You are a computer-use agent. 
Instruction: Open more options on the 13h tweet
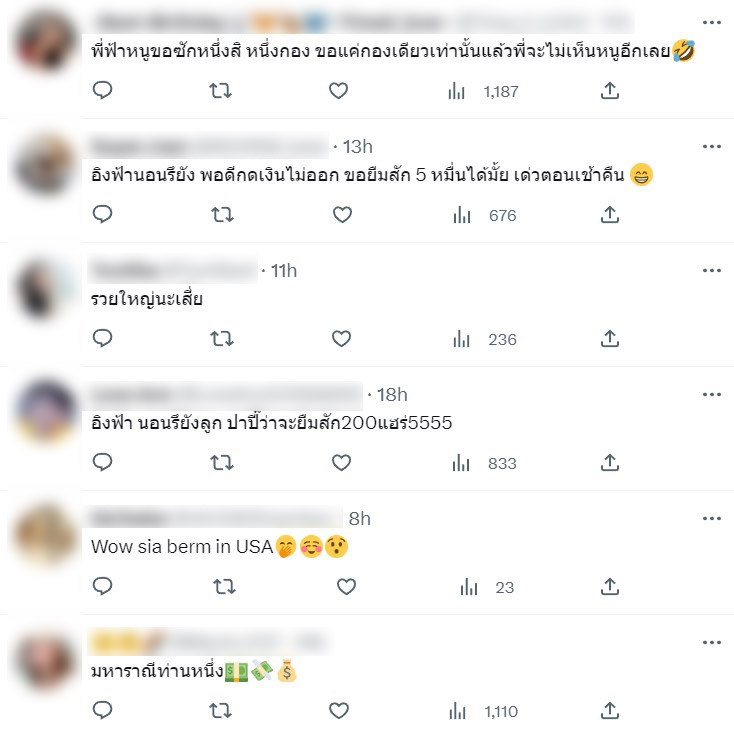[x=712, y=146]
